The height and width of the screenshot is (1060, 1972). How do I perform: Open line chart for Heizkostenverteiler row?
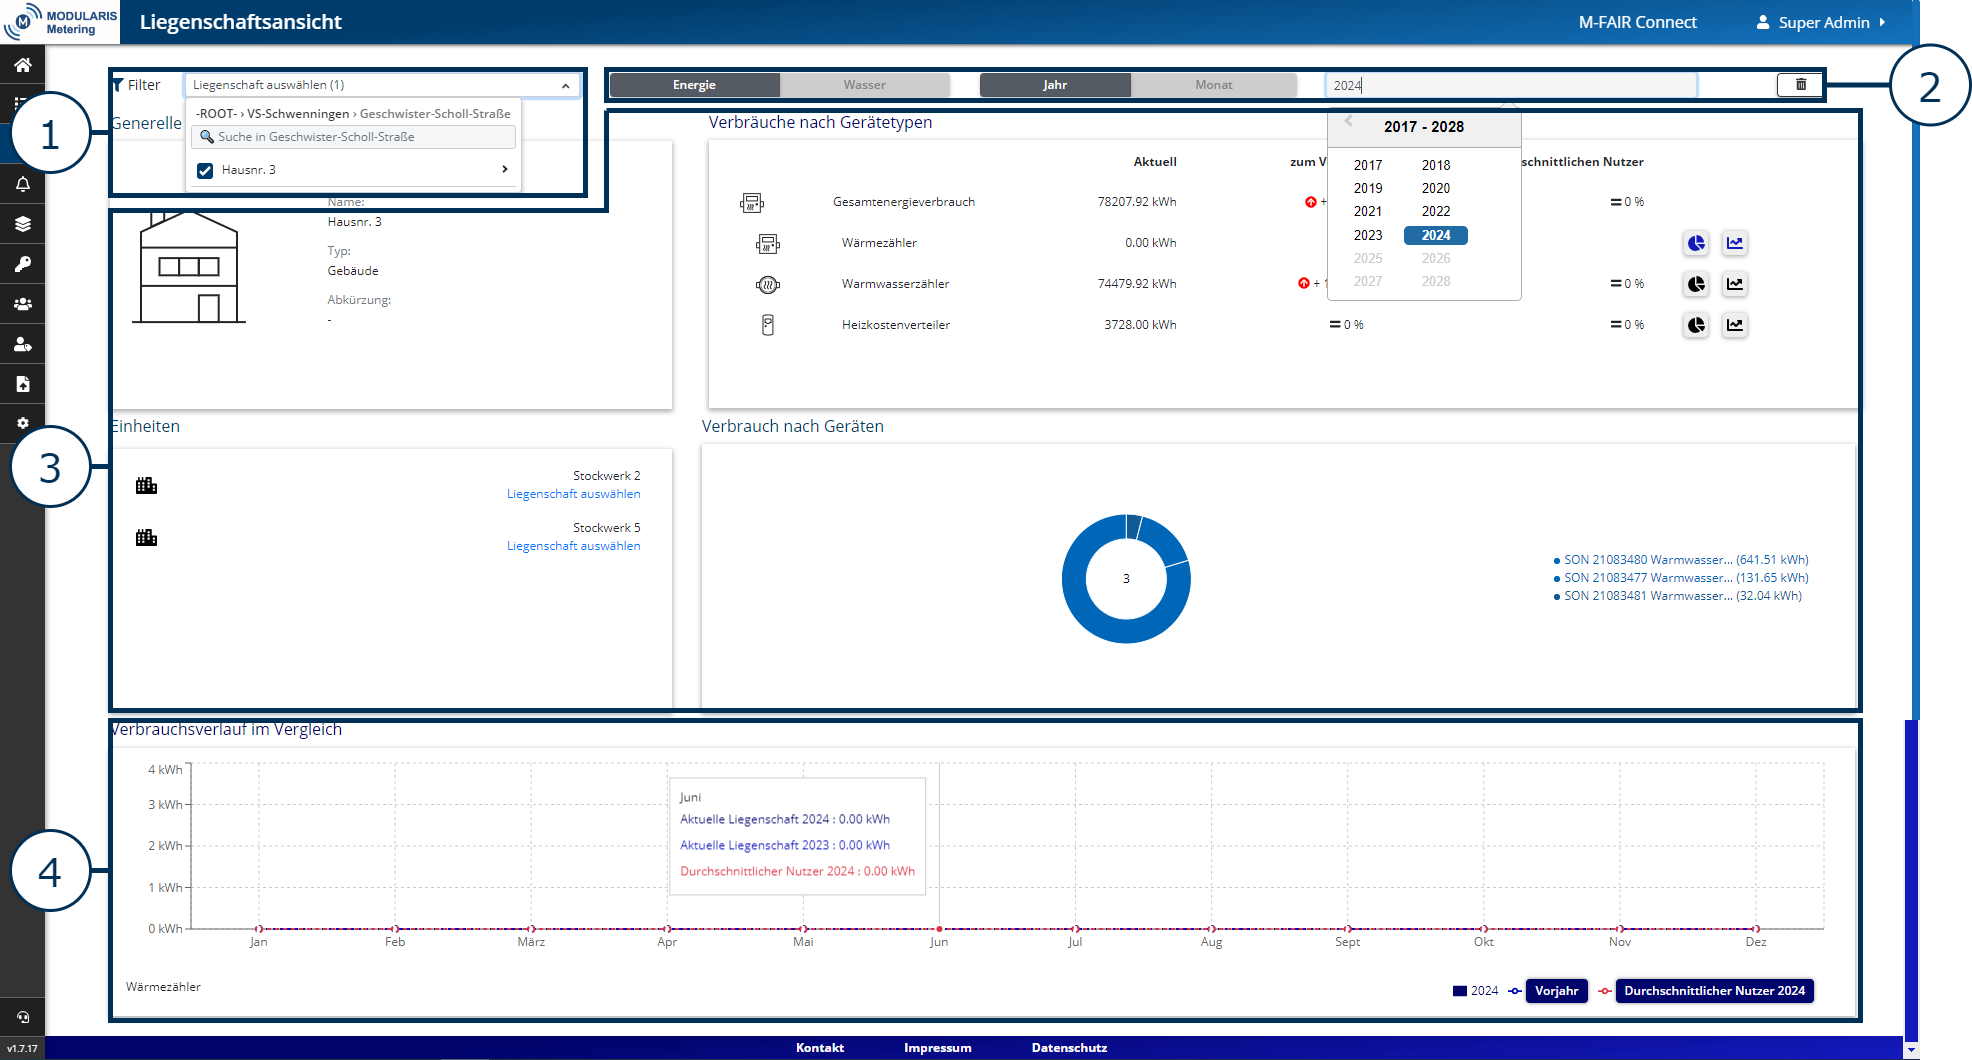pos(1735,325)
